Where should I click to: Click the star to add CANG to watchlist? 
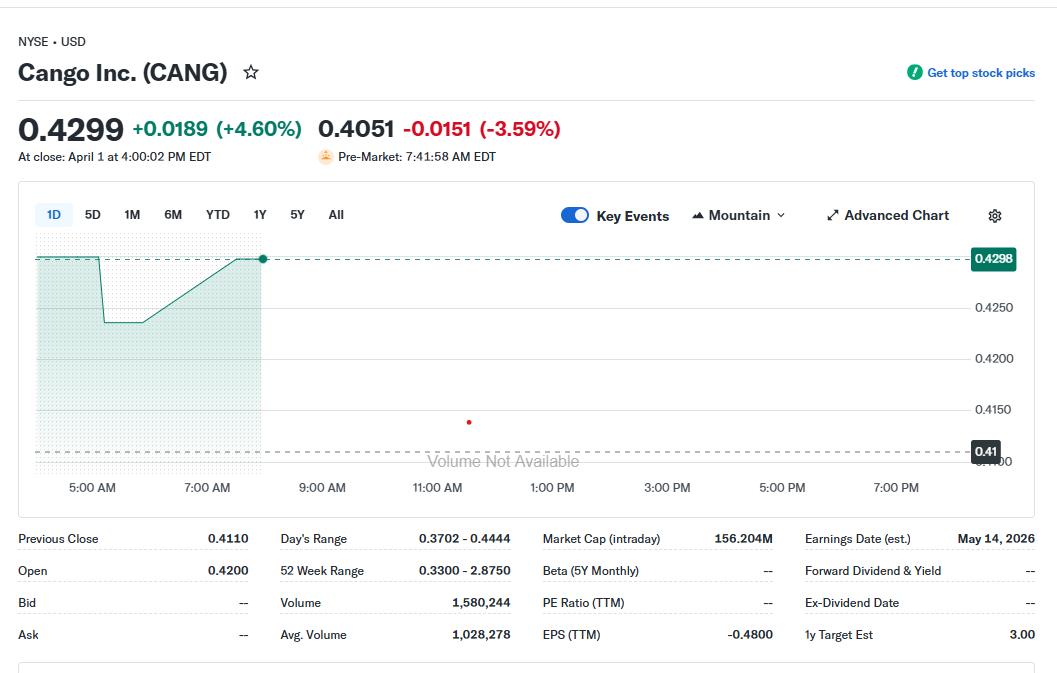click(250, 72)
